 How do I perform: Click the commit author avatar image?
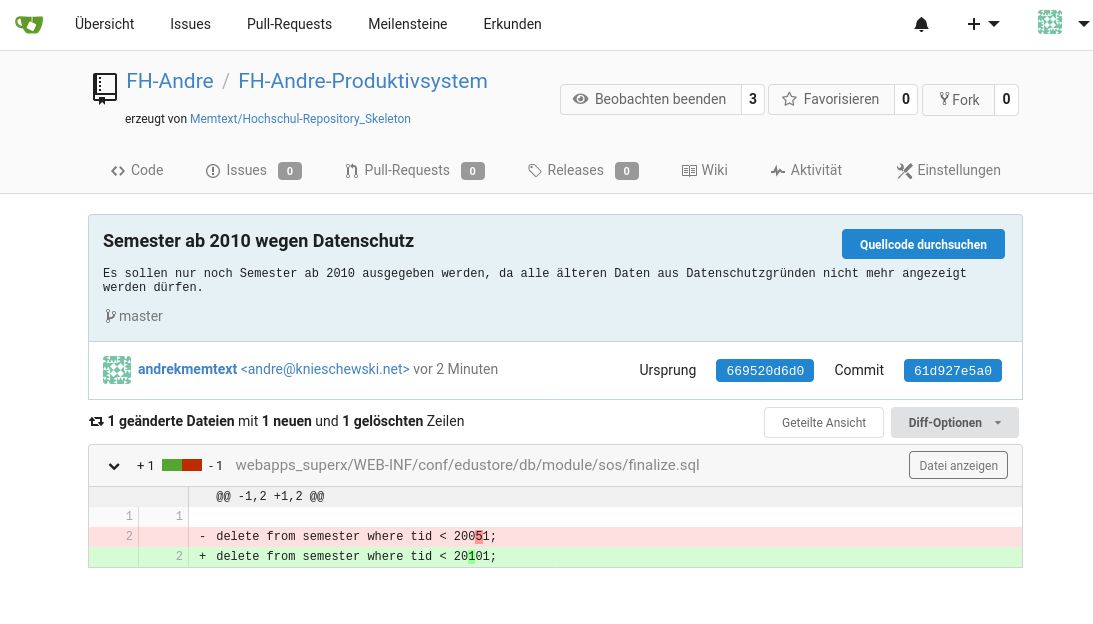(x=117, y=370)
